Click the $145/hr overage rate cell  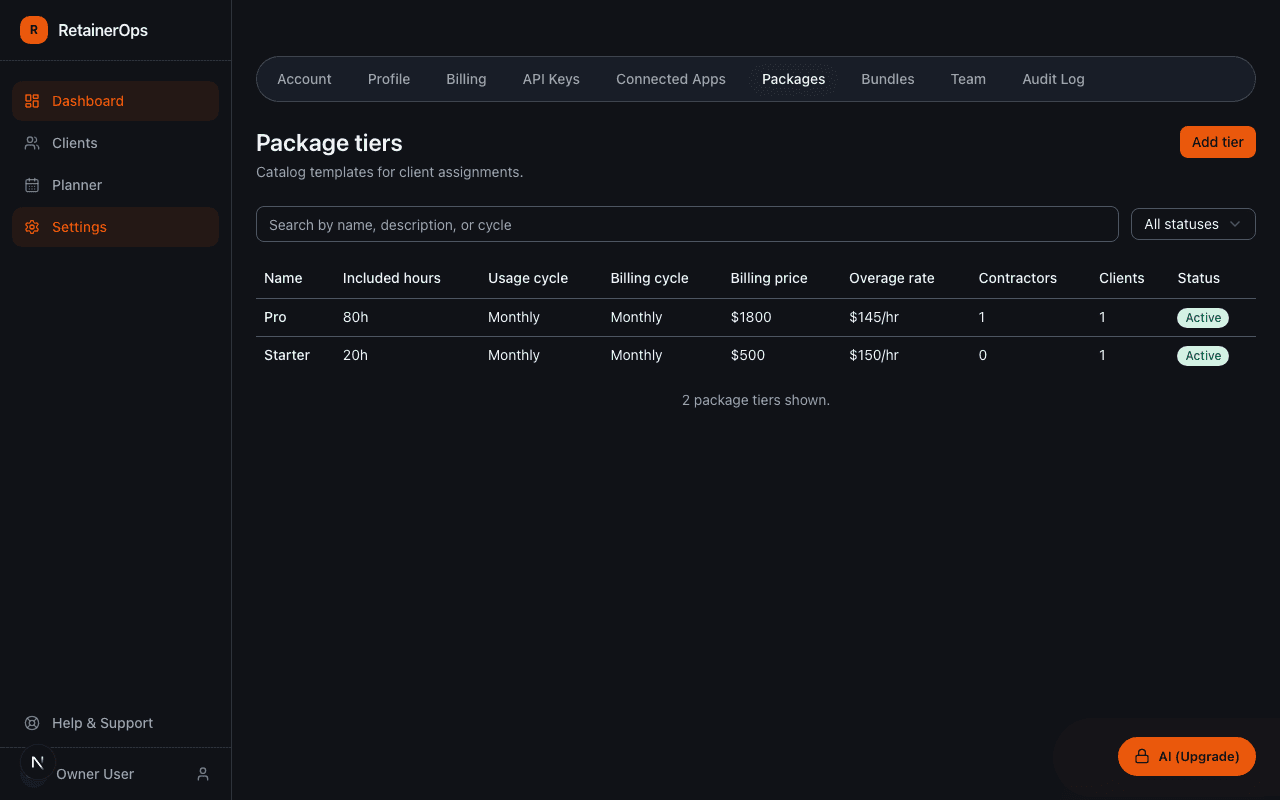click(874, 317)
